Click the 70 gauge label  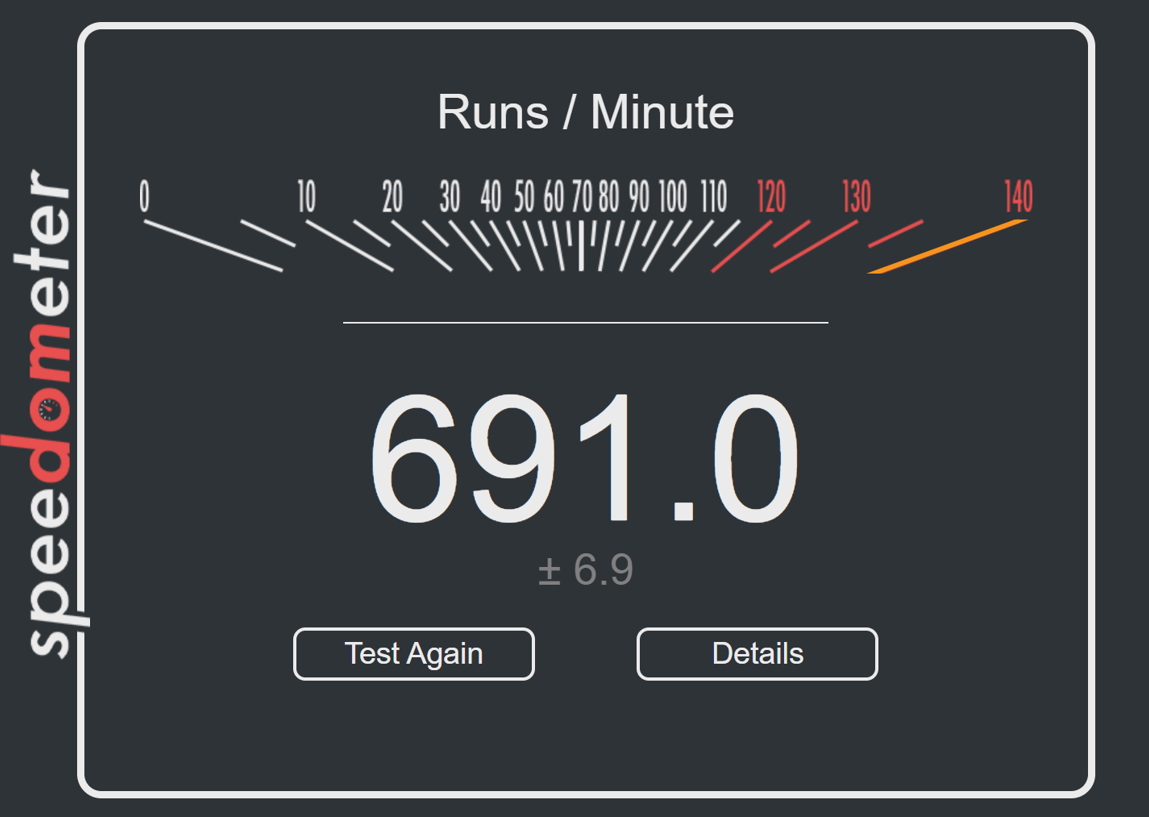(582, 196)
